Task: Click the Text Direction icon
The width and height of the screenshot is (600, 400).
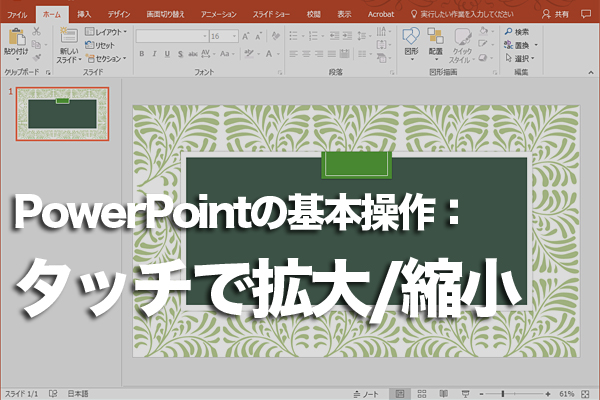Action: [x=384, y=31]
